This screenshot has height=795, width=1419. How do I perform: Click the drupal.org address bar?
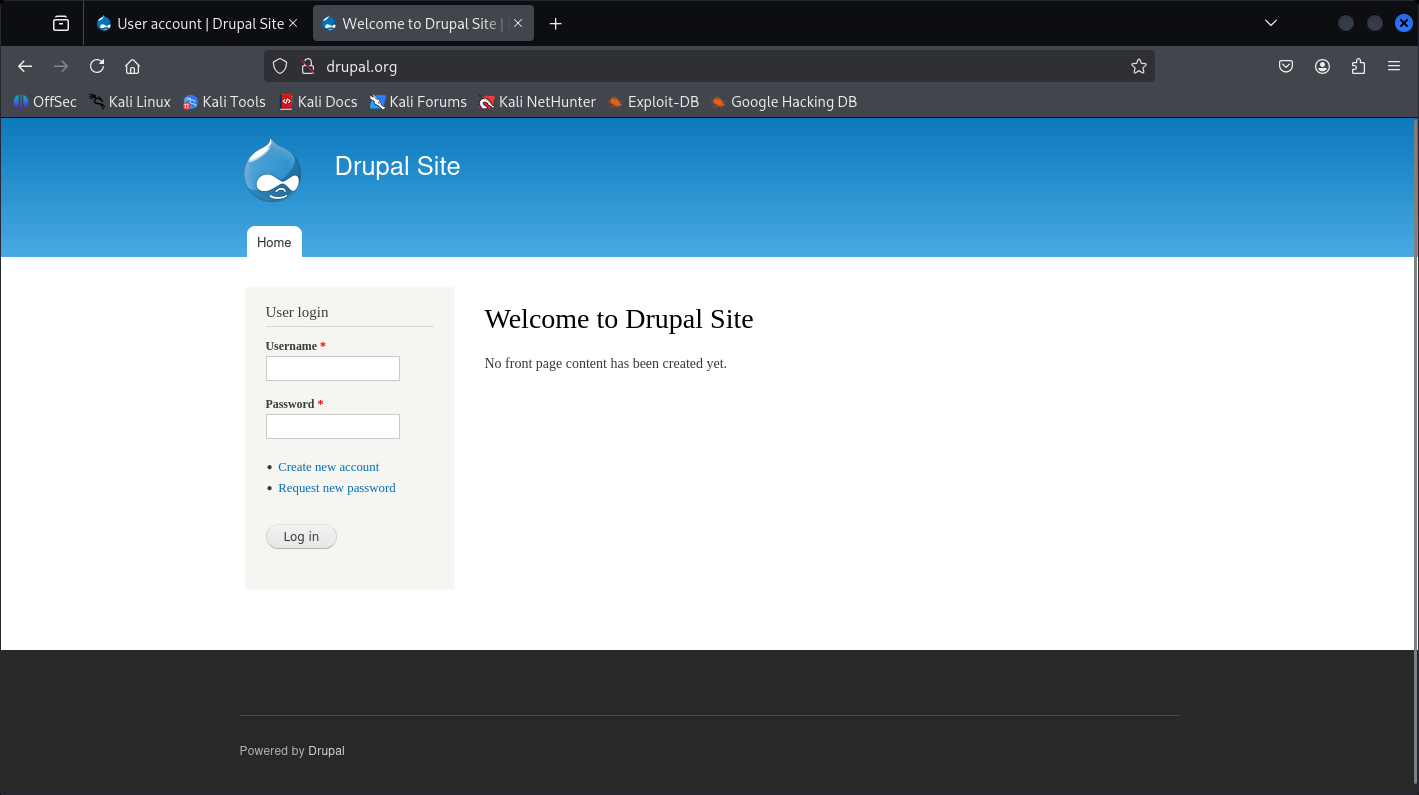pyautogui.click(x=709, y=66)
